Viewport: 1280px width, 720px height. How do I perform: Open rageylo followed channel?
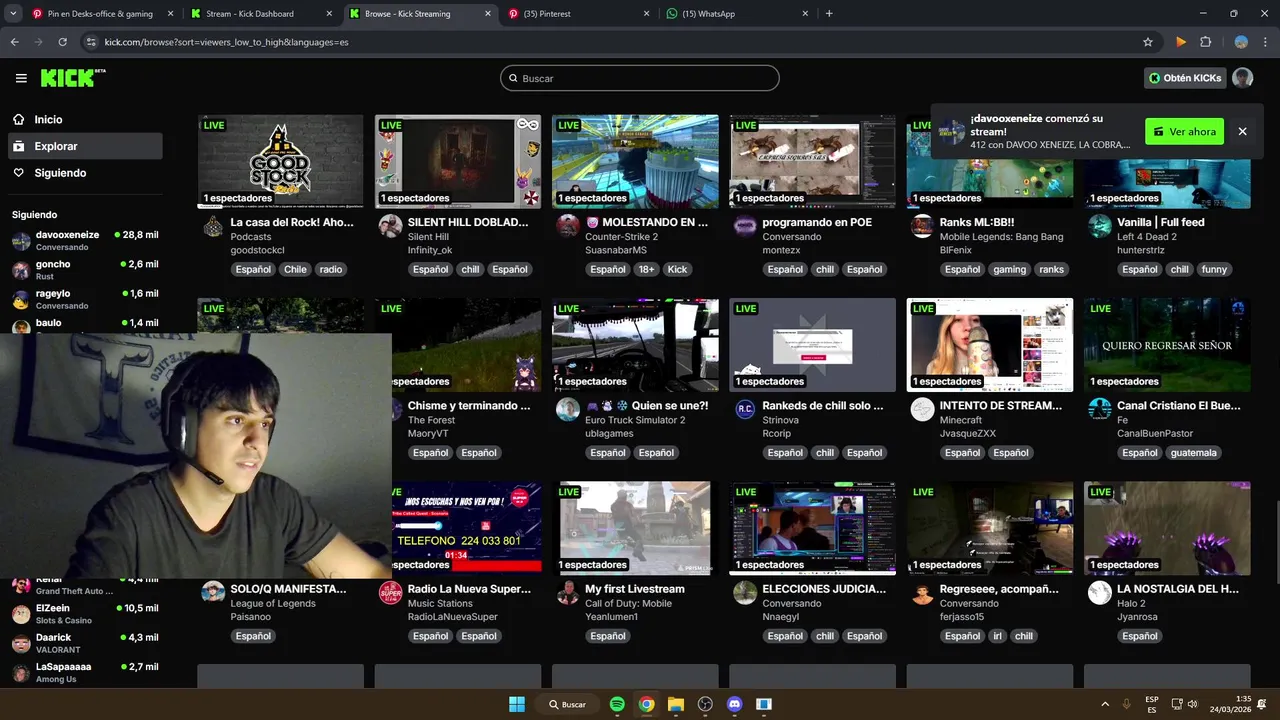[84, 300]
